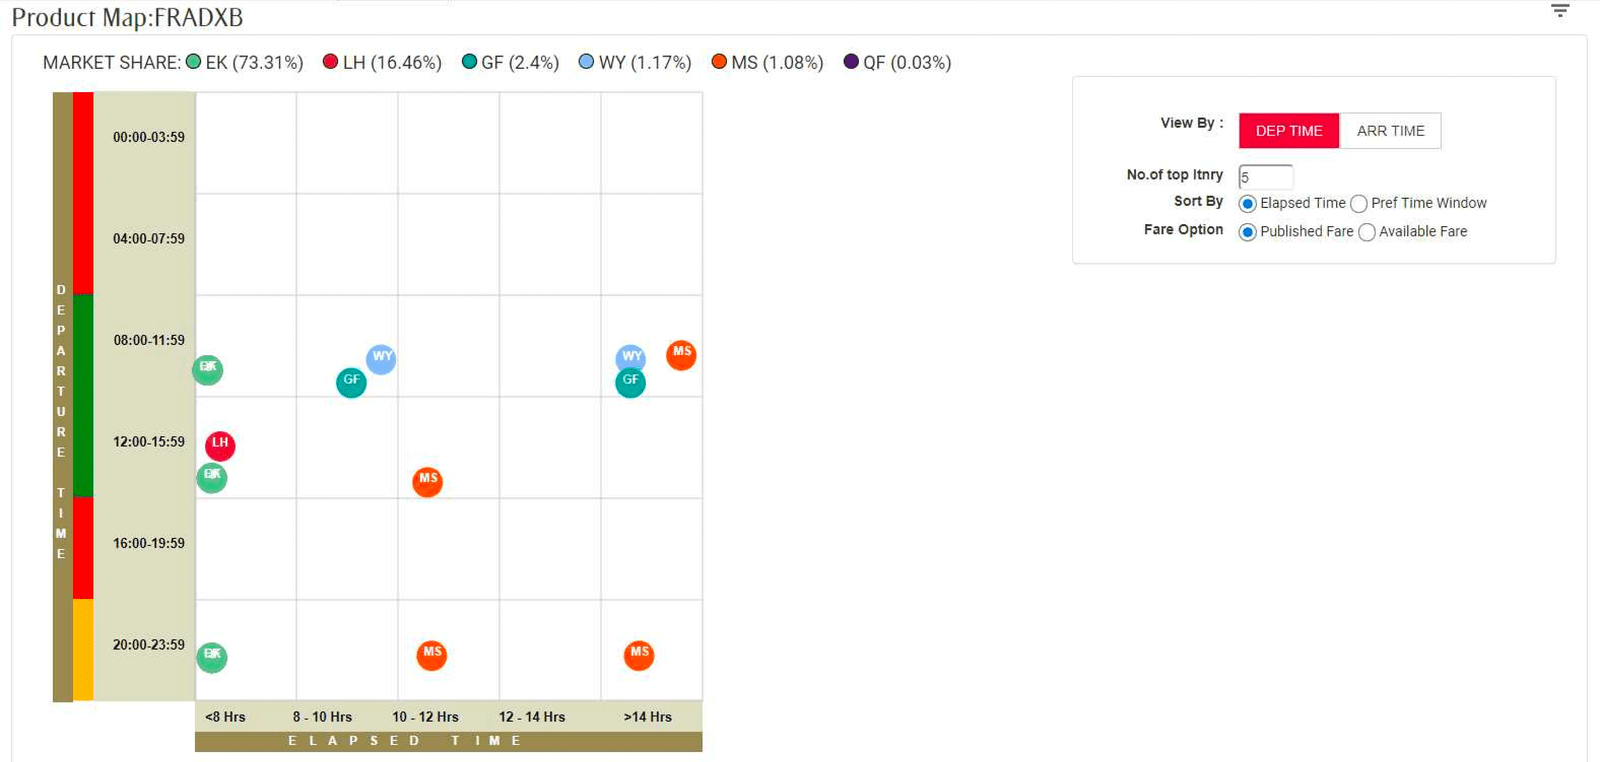Image resolution: width=1600 pixels, height=762 pixels.
Task: Click the 8 - 10 Hrs column label
Action: [322, 717]
